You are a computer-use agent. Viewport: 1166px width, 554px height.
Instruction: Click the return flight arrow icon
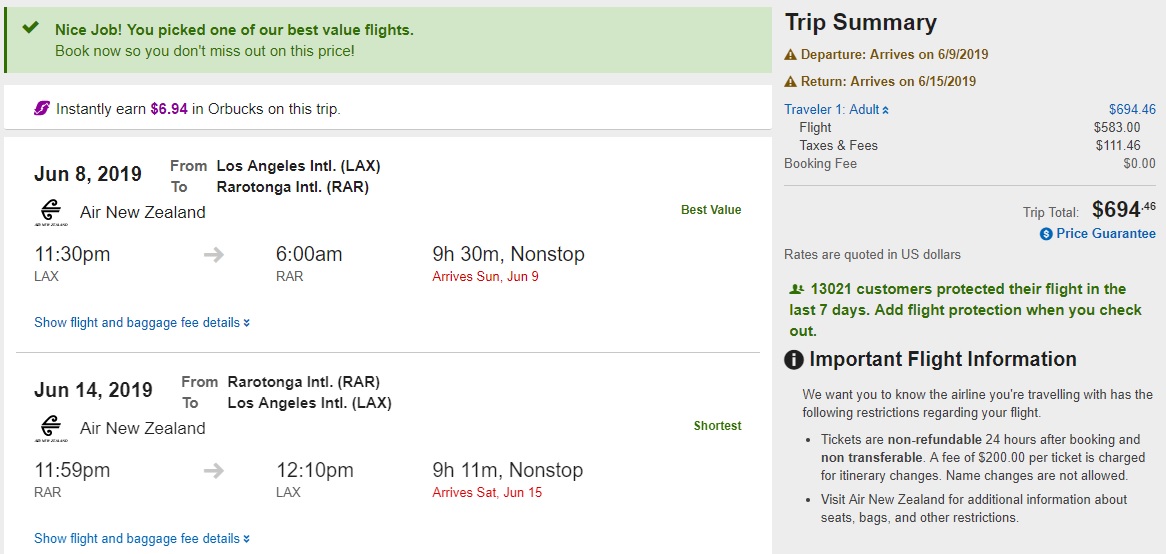pos(214,470)
